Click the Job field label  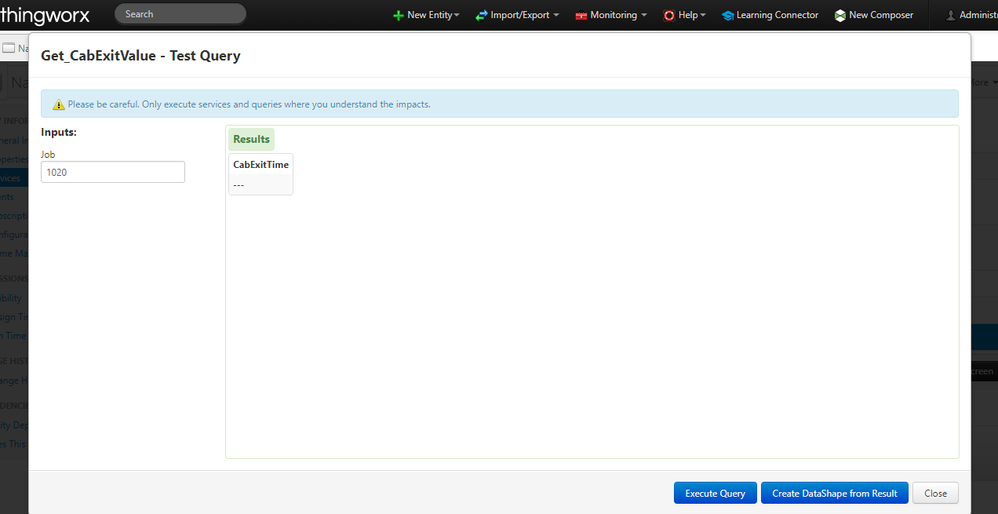click(x=48, y=155)
